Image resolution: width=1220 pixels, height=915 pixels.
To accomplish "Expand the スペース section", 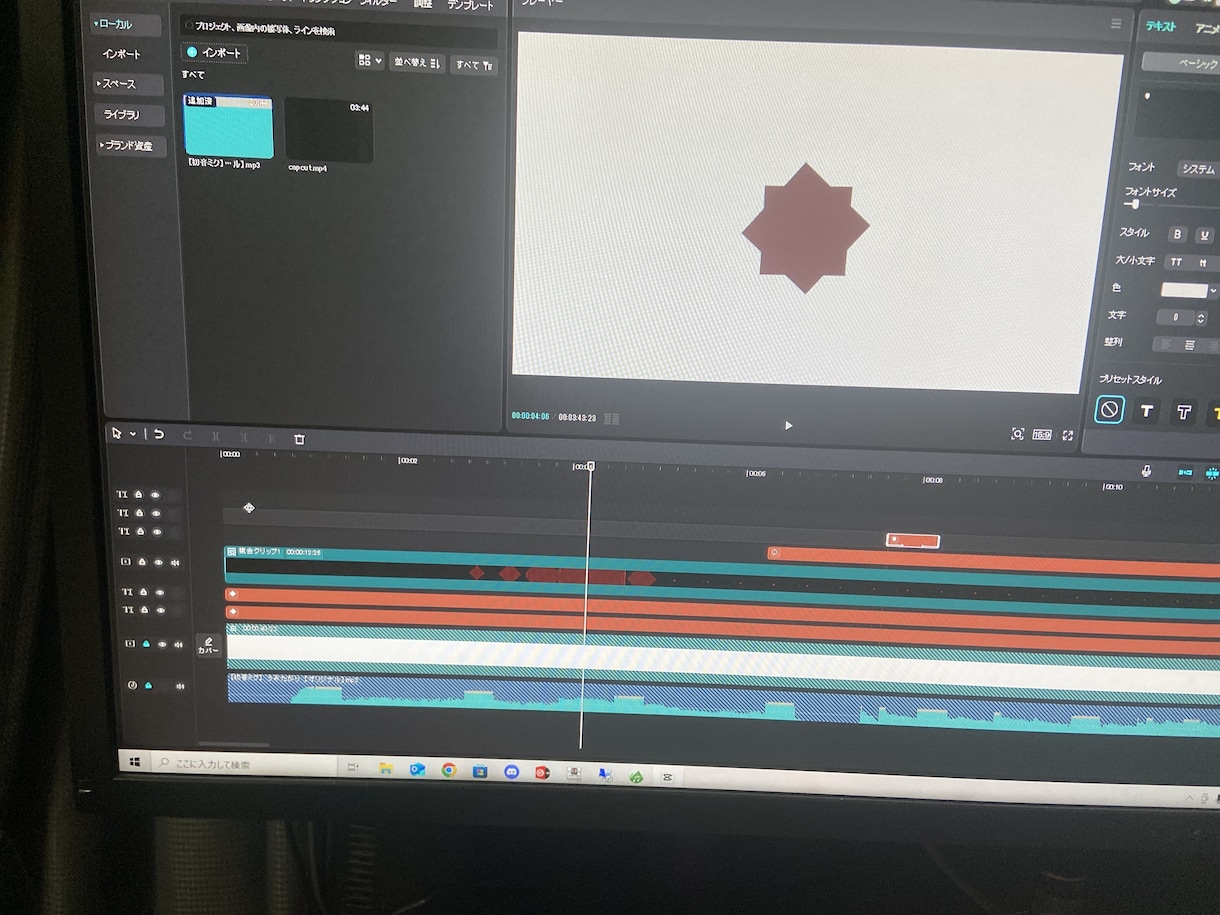I will pos(129,84).
